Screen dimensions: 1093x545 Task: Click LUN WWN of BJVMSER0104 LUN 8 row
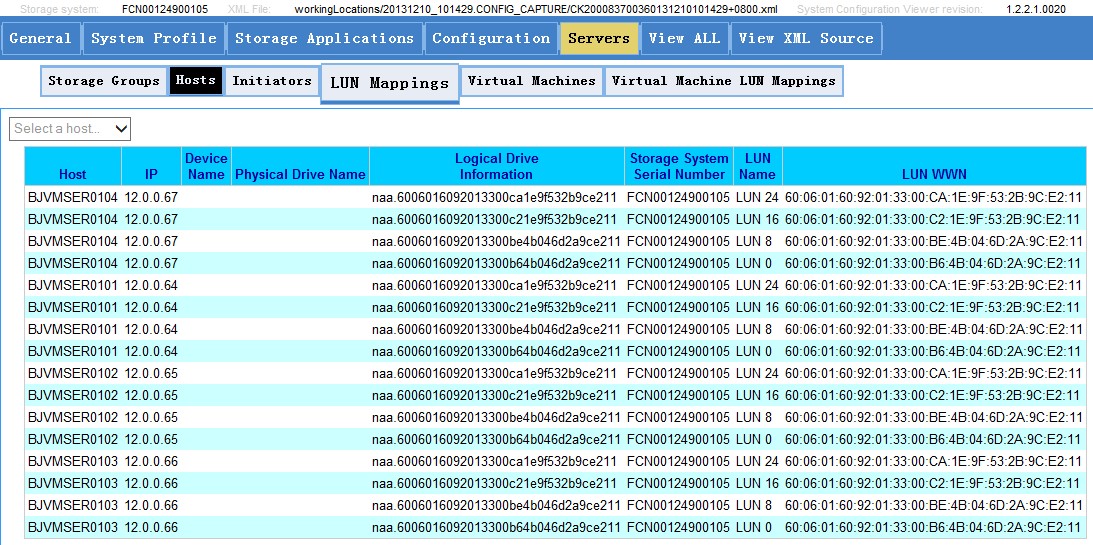tap(934, 241)
